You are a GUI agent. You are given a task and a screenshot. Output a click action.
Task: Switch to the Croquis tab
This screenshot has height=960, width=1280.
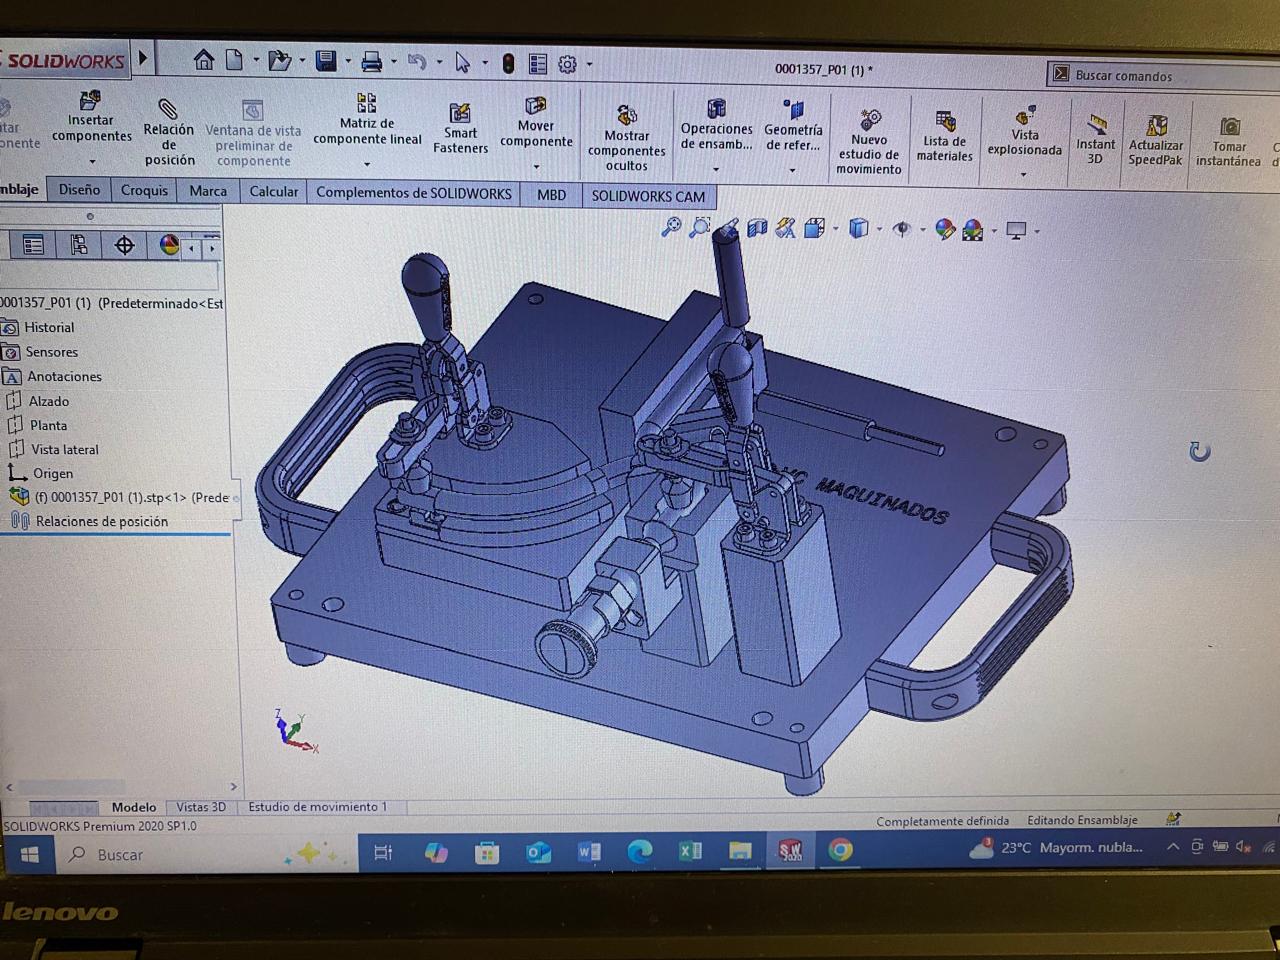coord(144,190)
